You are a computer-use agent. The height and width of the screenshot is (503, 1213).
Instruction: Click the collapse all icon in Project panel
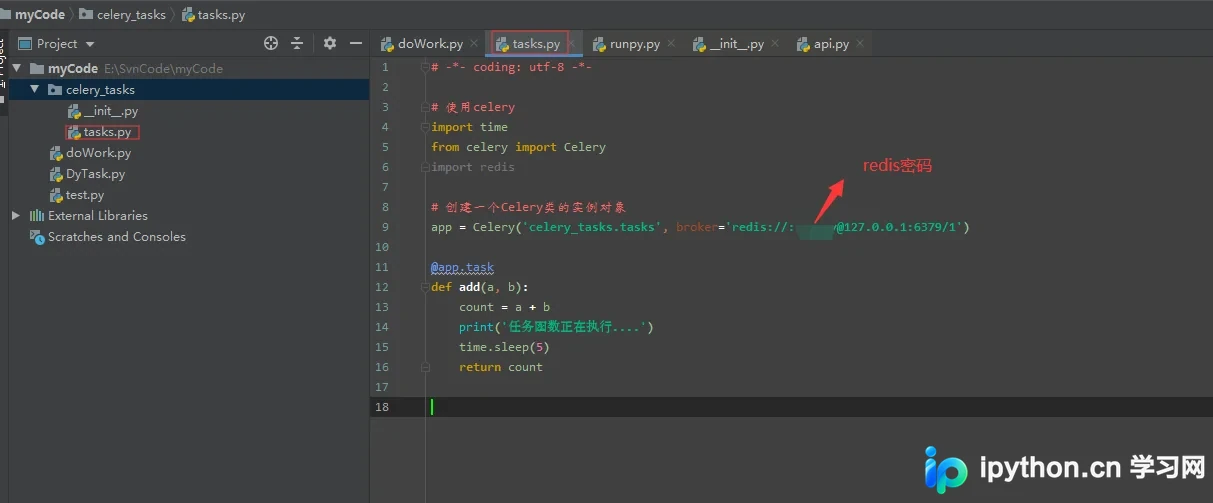(297, 43)
